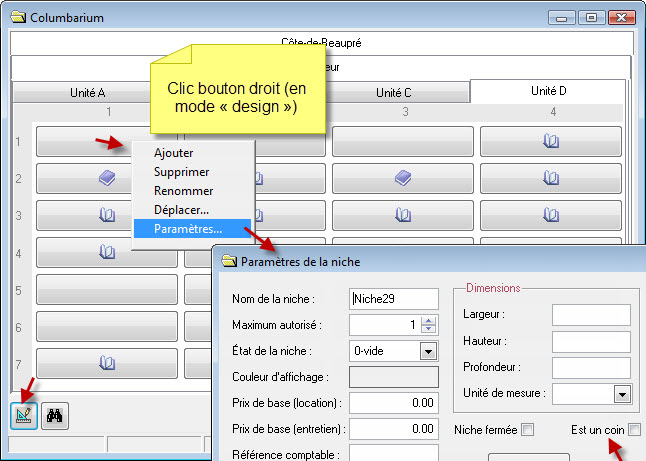This screenshot has height=461, width=646.
Task: Click open book niche in row 3 under Unité C
Action: pyautogui.click(x=402, y=215)
